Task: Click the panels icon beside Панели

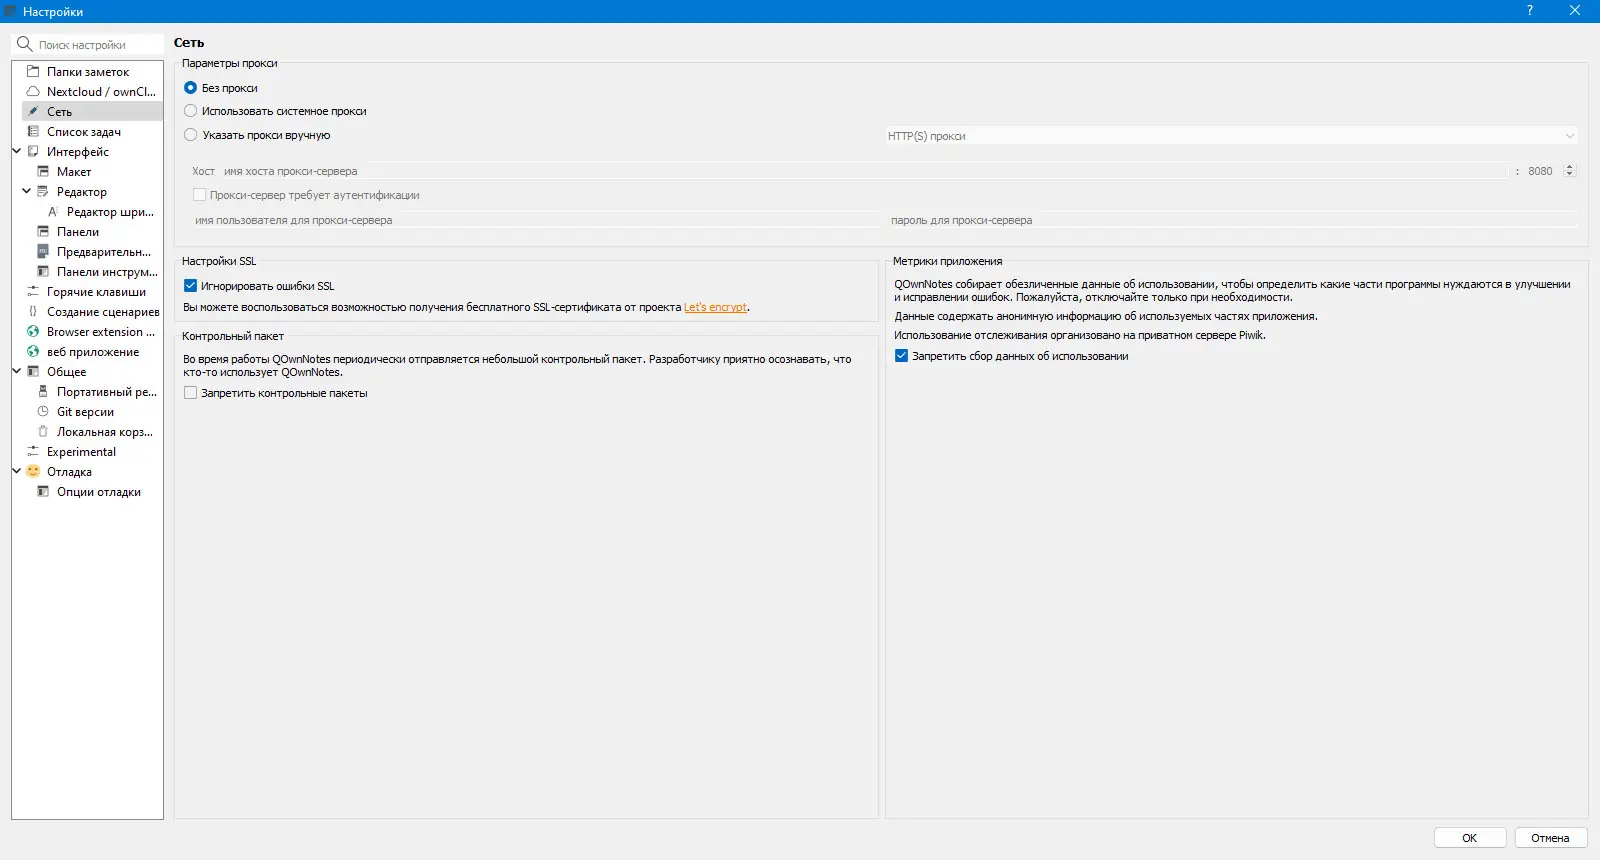Action: click(43, 231)
